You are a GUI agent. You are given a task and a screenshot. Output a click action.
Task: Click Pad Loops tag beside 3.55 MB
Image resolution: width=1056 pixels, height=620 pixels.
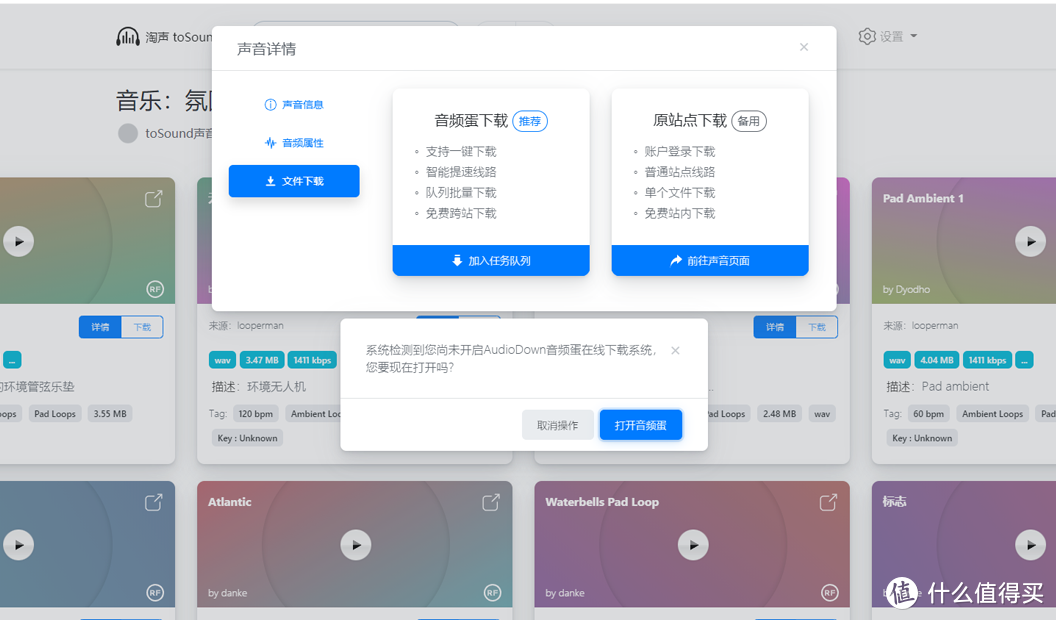[x=55, y=414]
